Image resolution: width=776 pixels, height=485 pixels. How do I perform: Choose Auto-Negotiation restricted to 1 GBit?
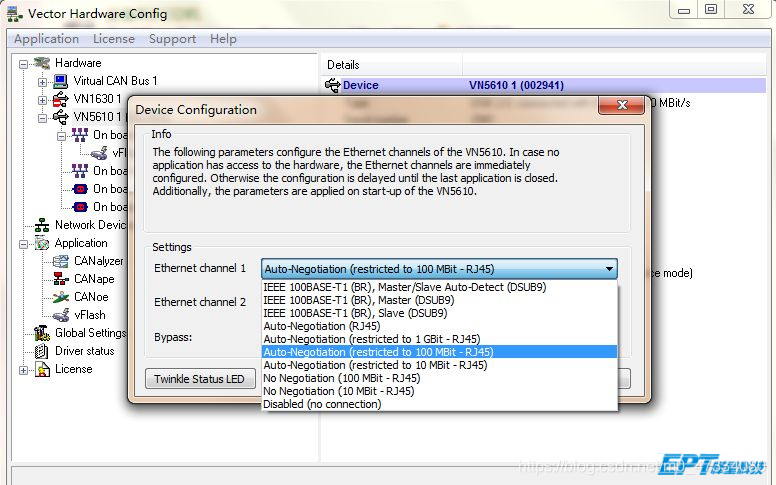[x=439, y=339]
